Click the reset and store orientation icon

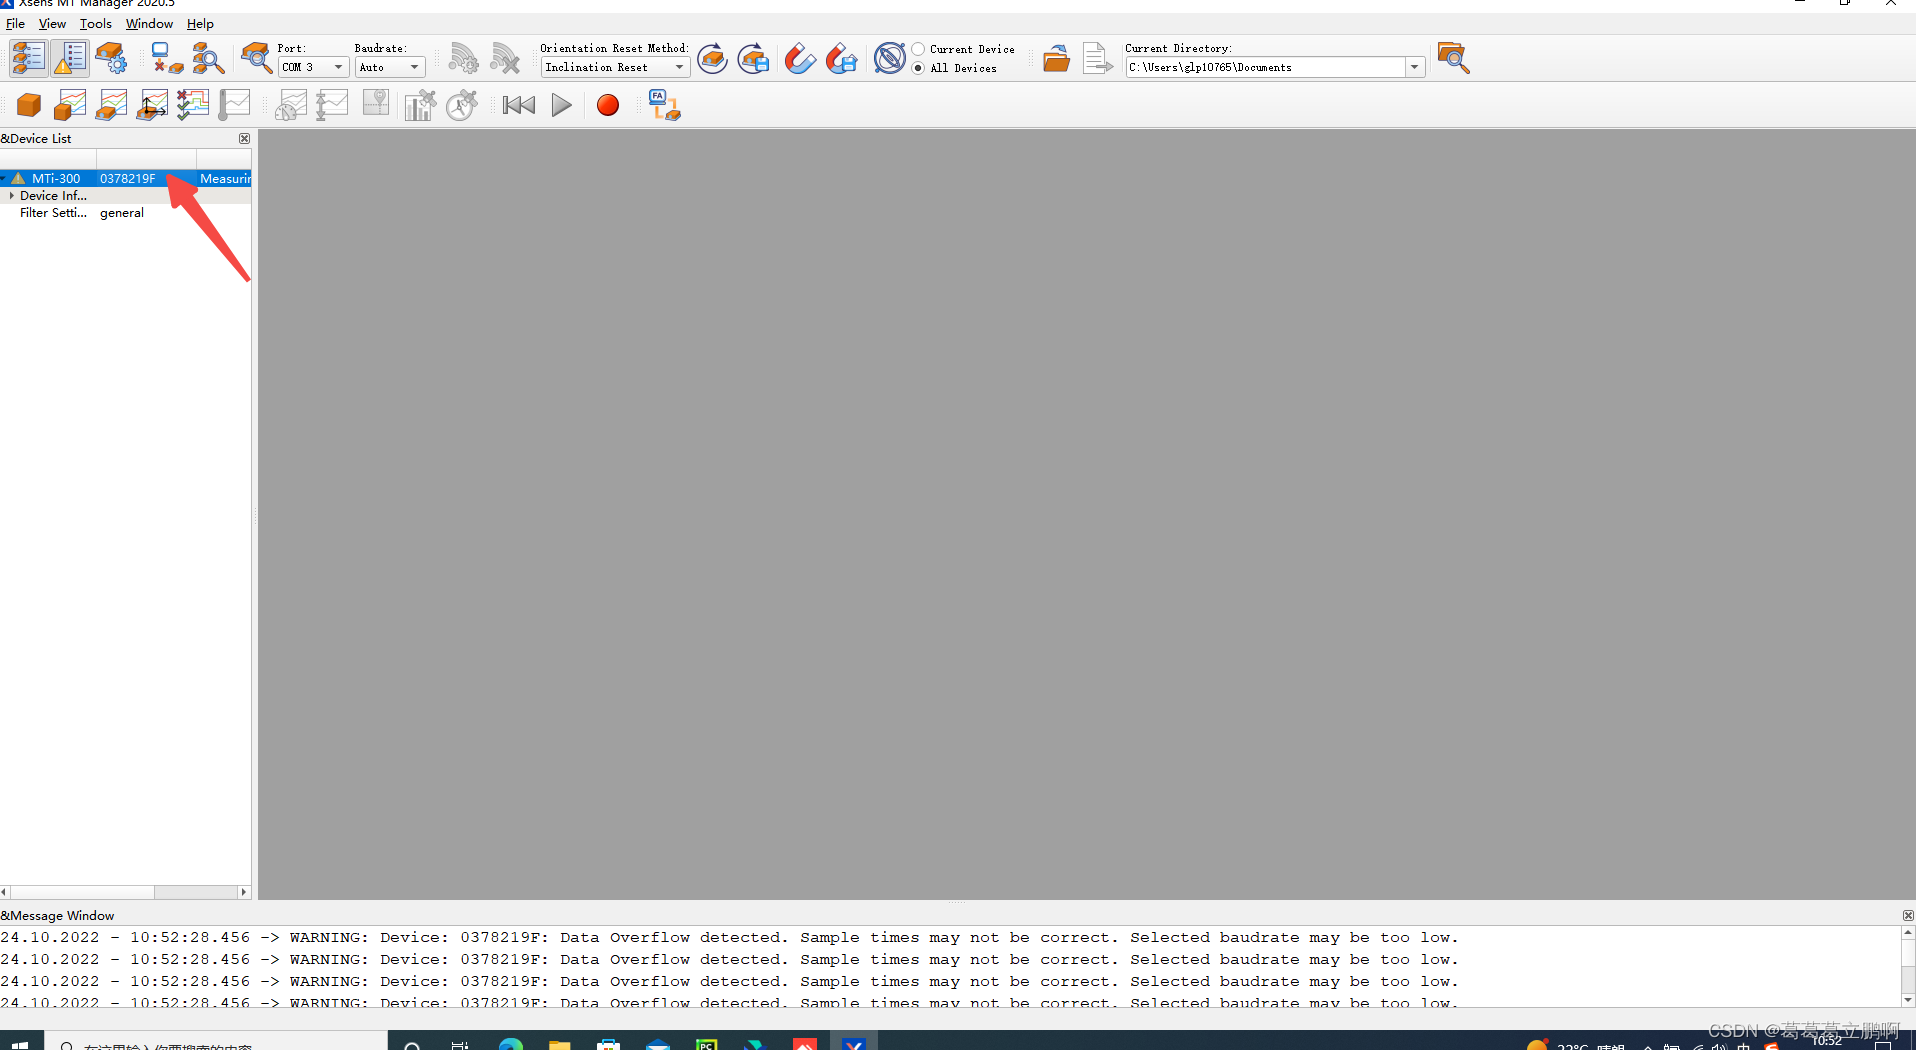pos(754,58)
